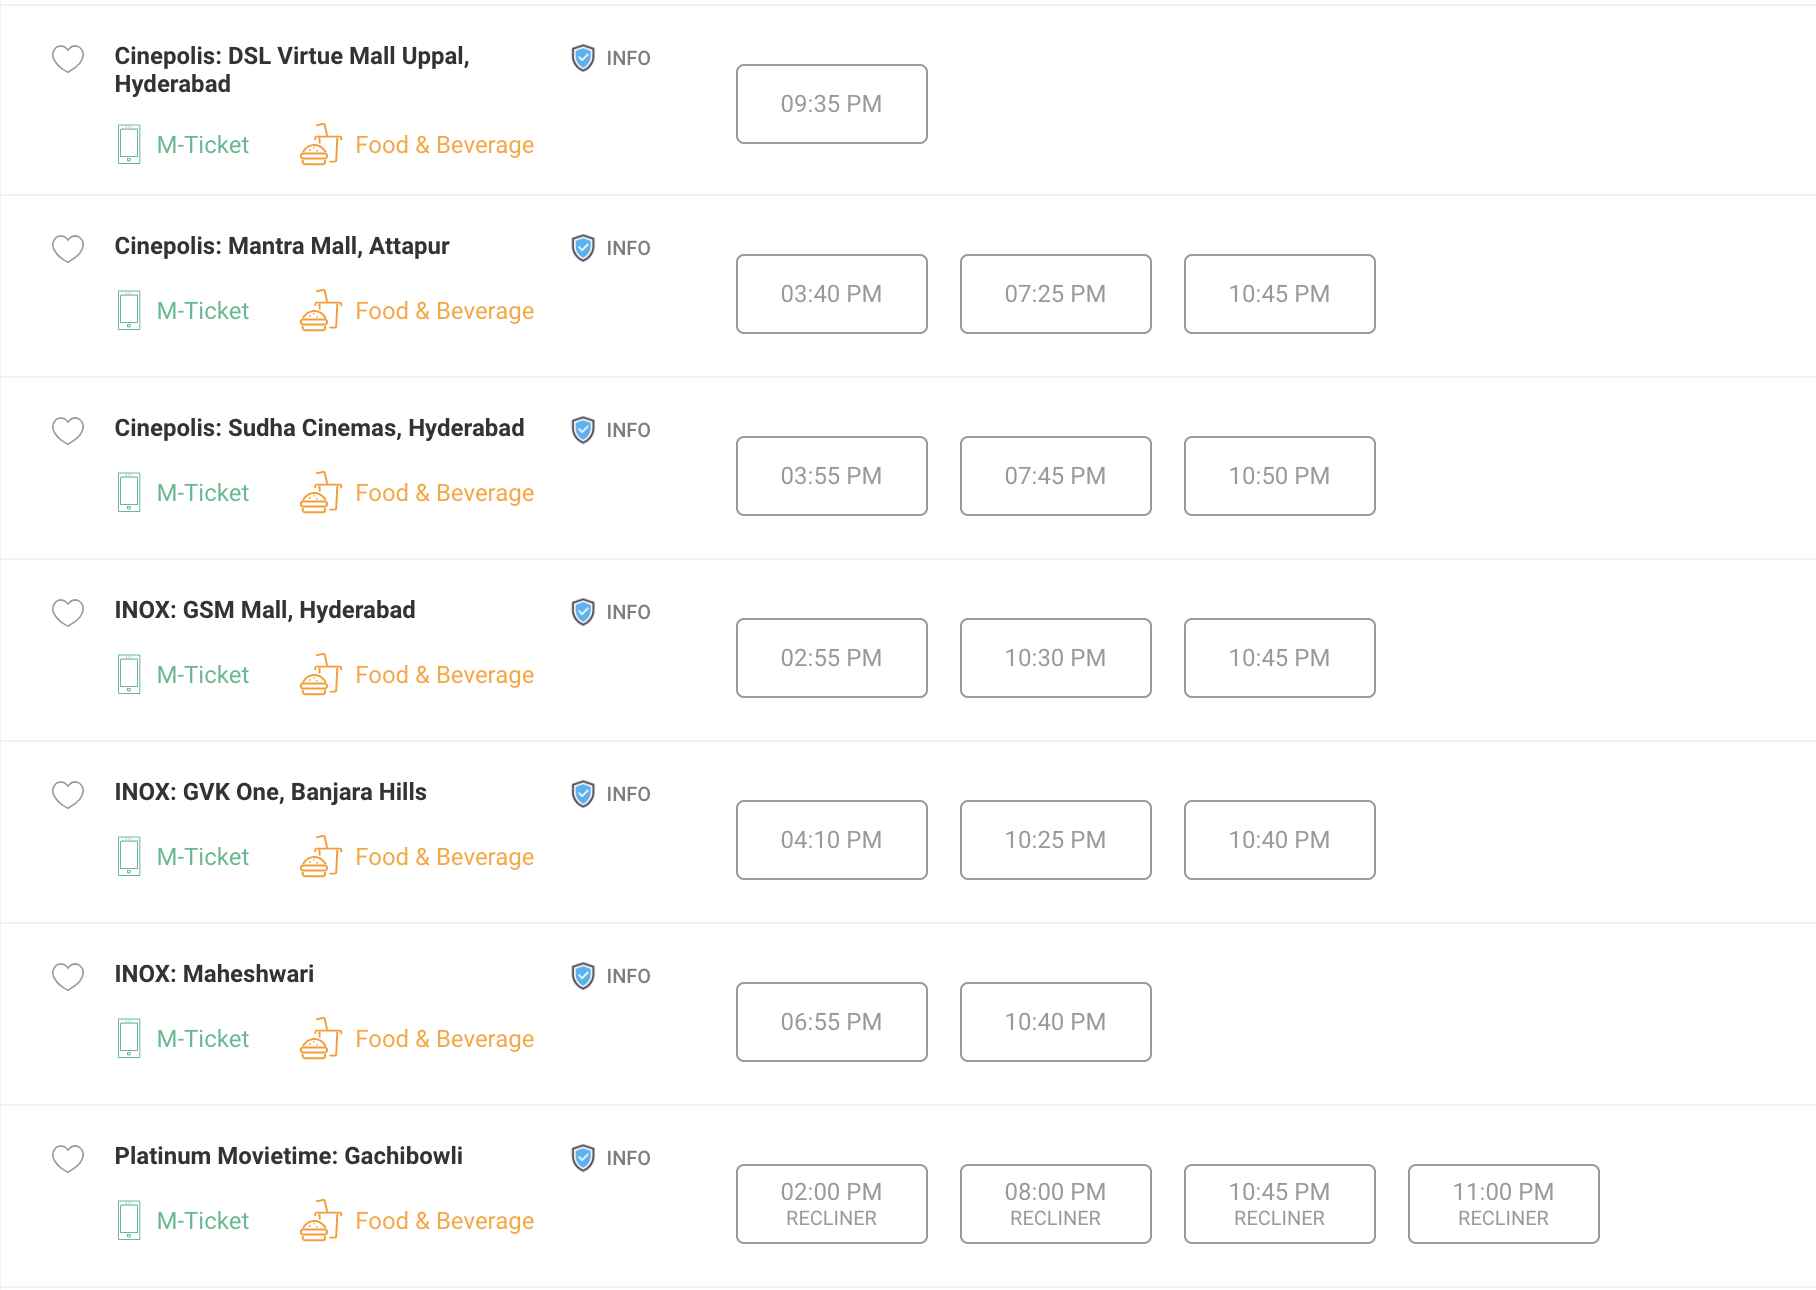Click Food & Beverage icon for DSL Virtue Mall
The image size is (1816, 1290).
321,145
